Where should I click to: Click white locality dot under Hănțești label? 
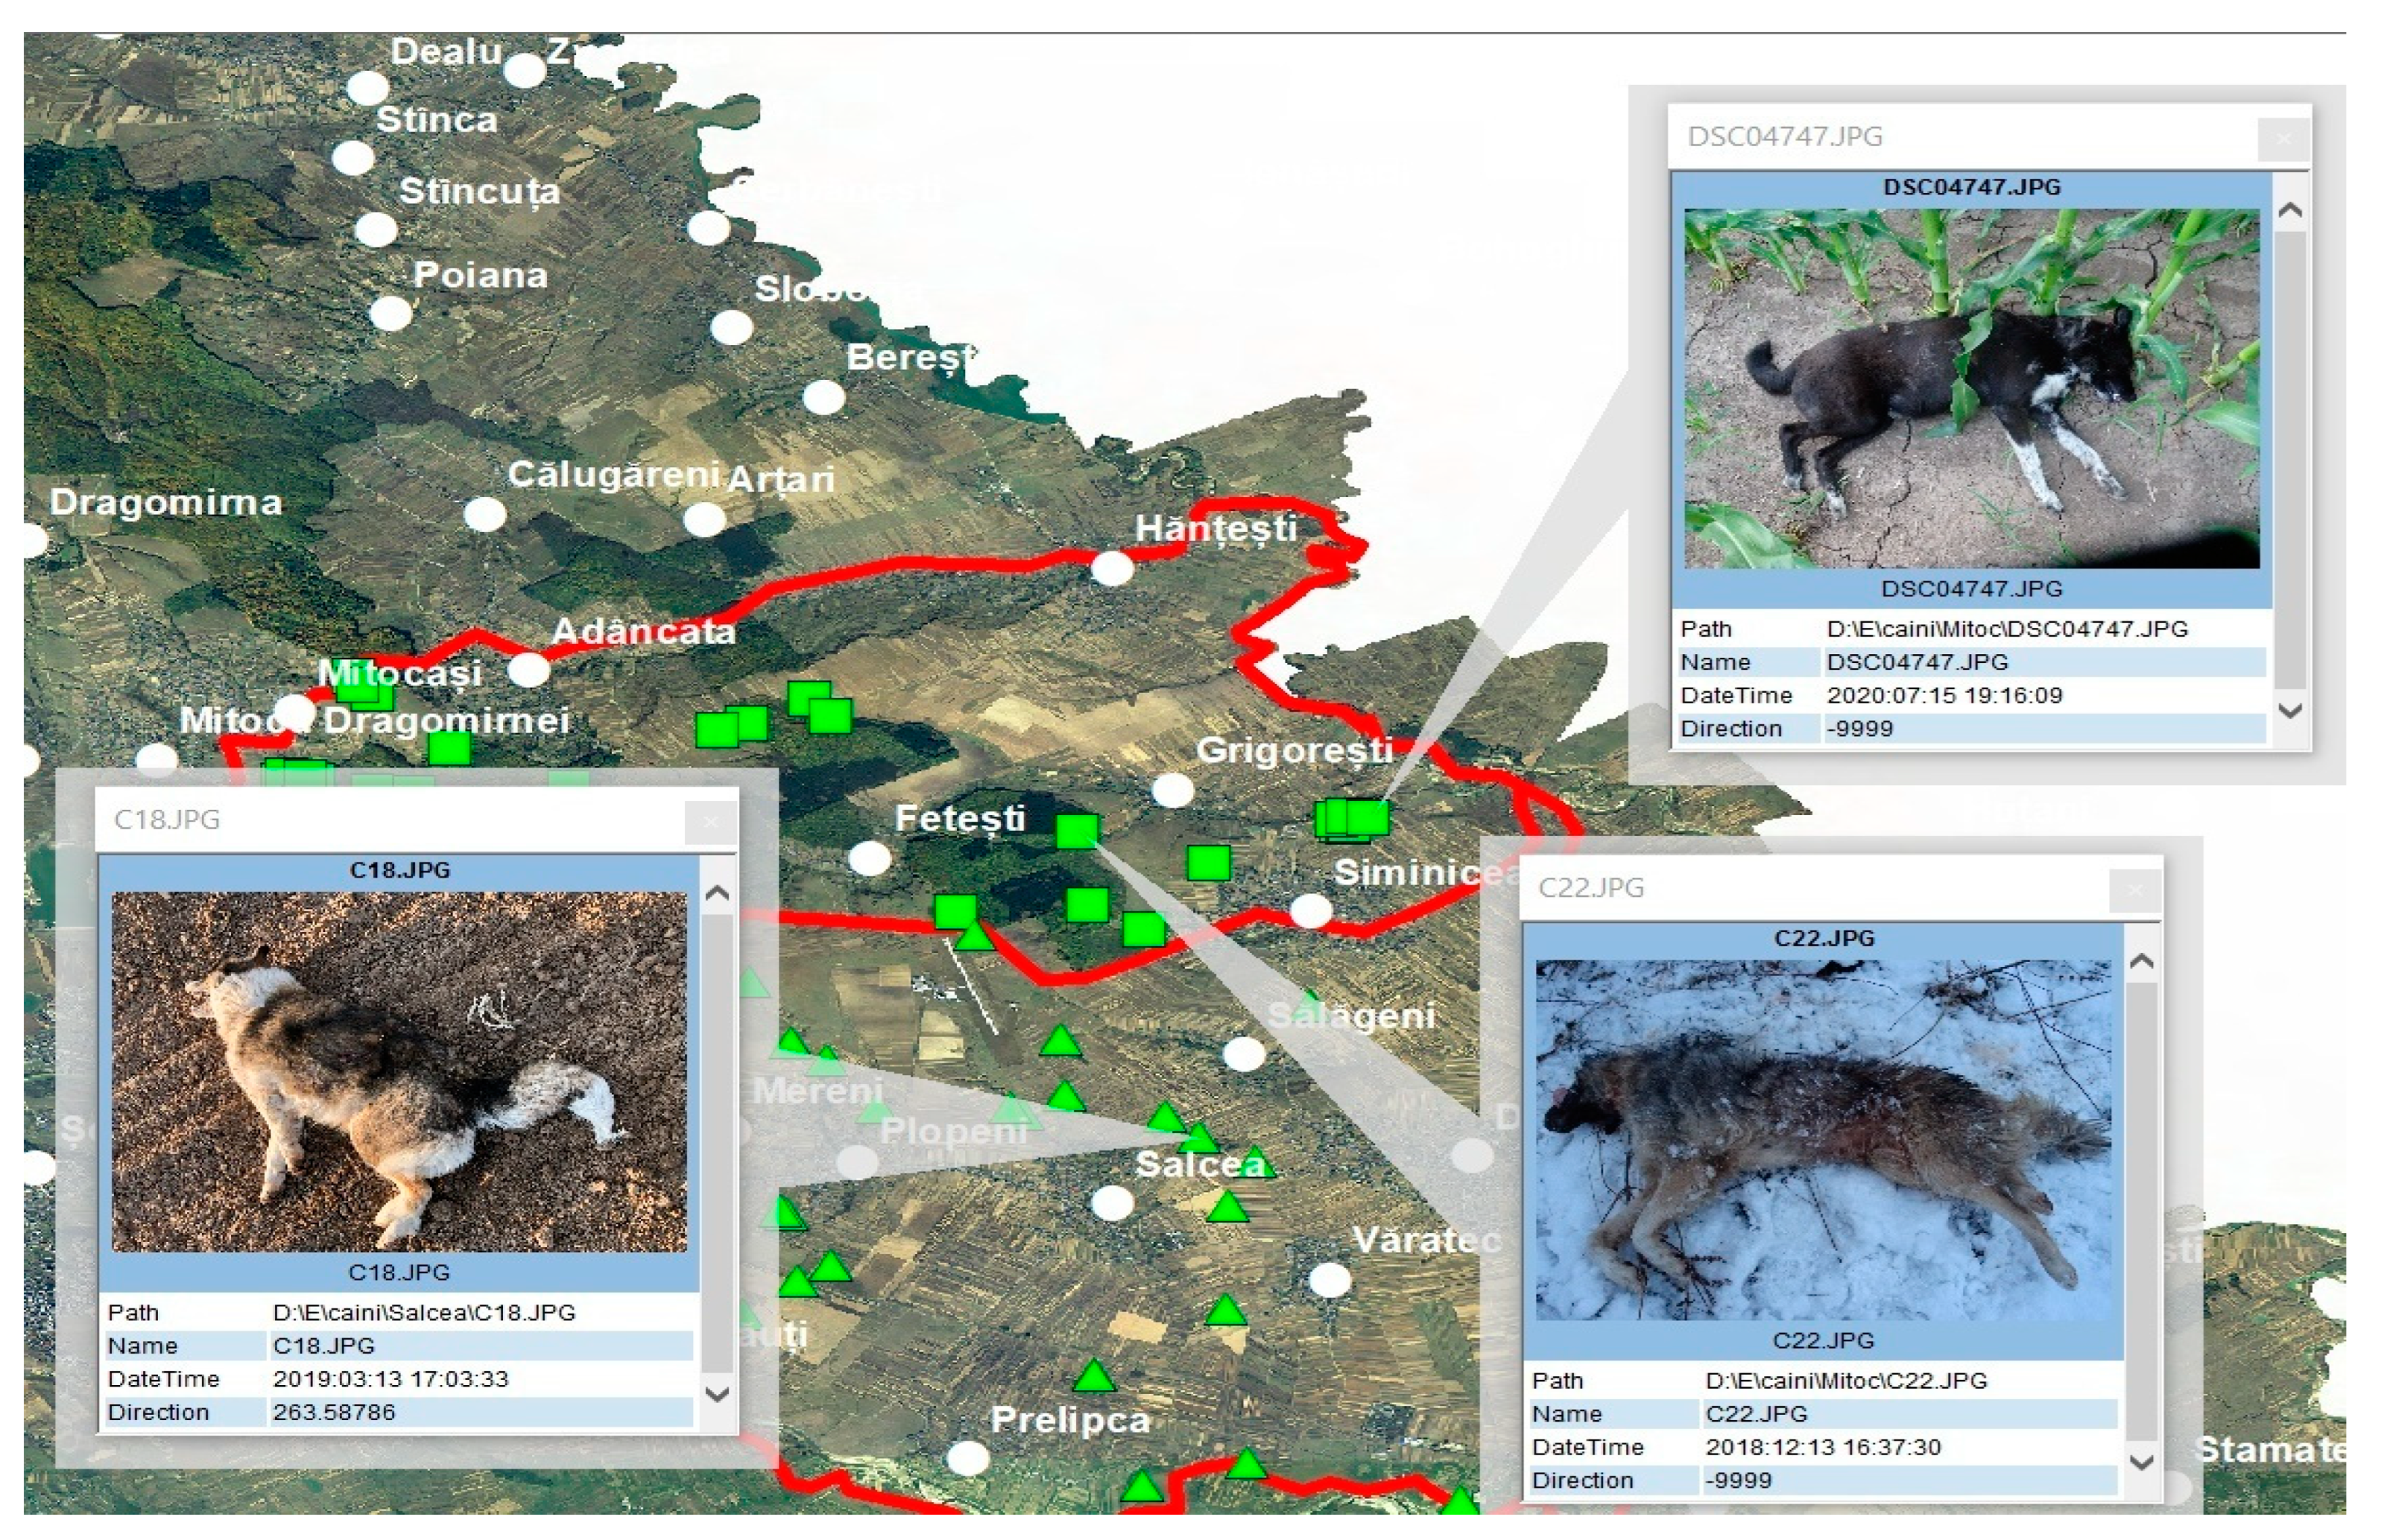coord(1111,568)
